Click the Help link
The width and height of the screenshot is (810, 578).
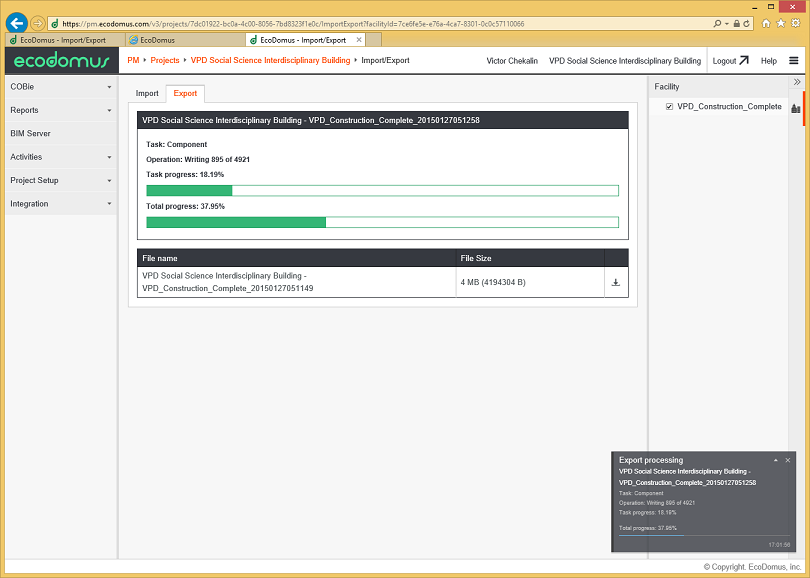click(x=768, y=60)
